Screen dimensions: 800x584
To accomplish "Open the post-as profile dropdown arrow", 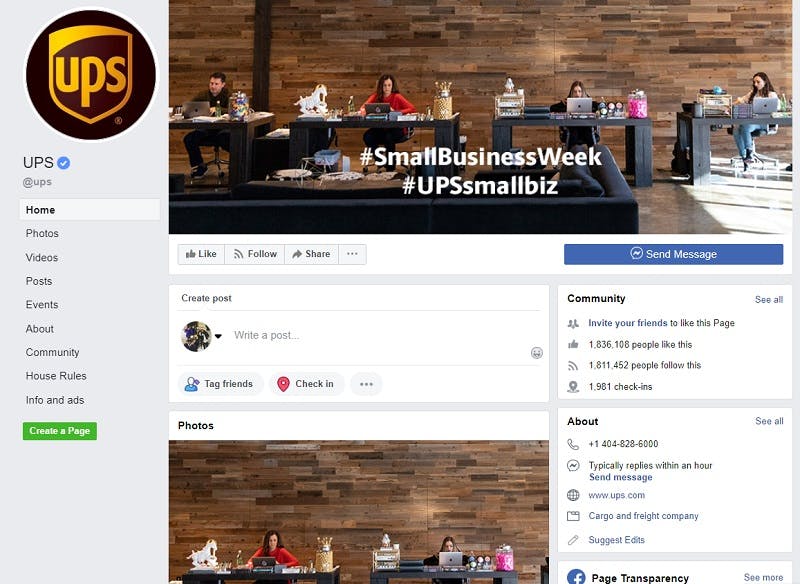I will tap(218, 336).
